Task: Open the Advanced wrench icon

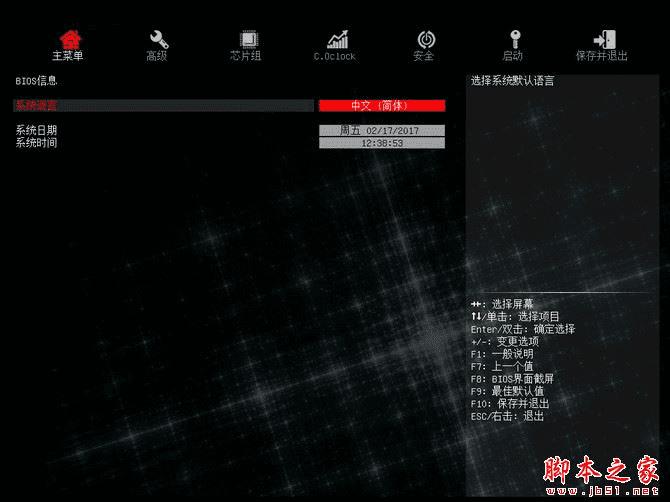Action: point(159,39)
